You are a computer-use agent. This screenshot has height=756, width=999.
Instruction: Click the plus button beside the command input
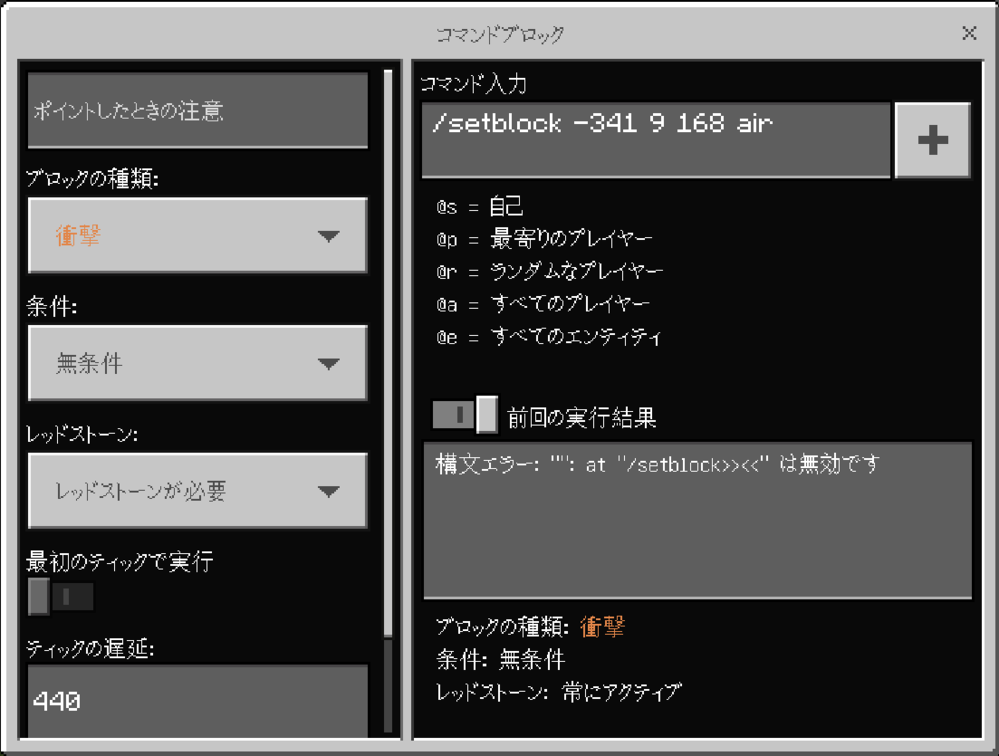(932, 139)
